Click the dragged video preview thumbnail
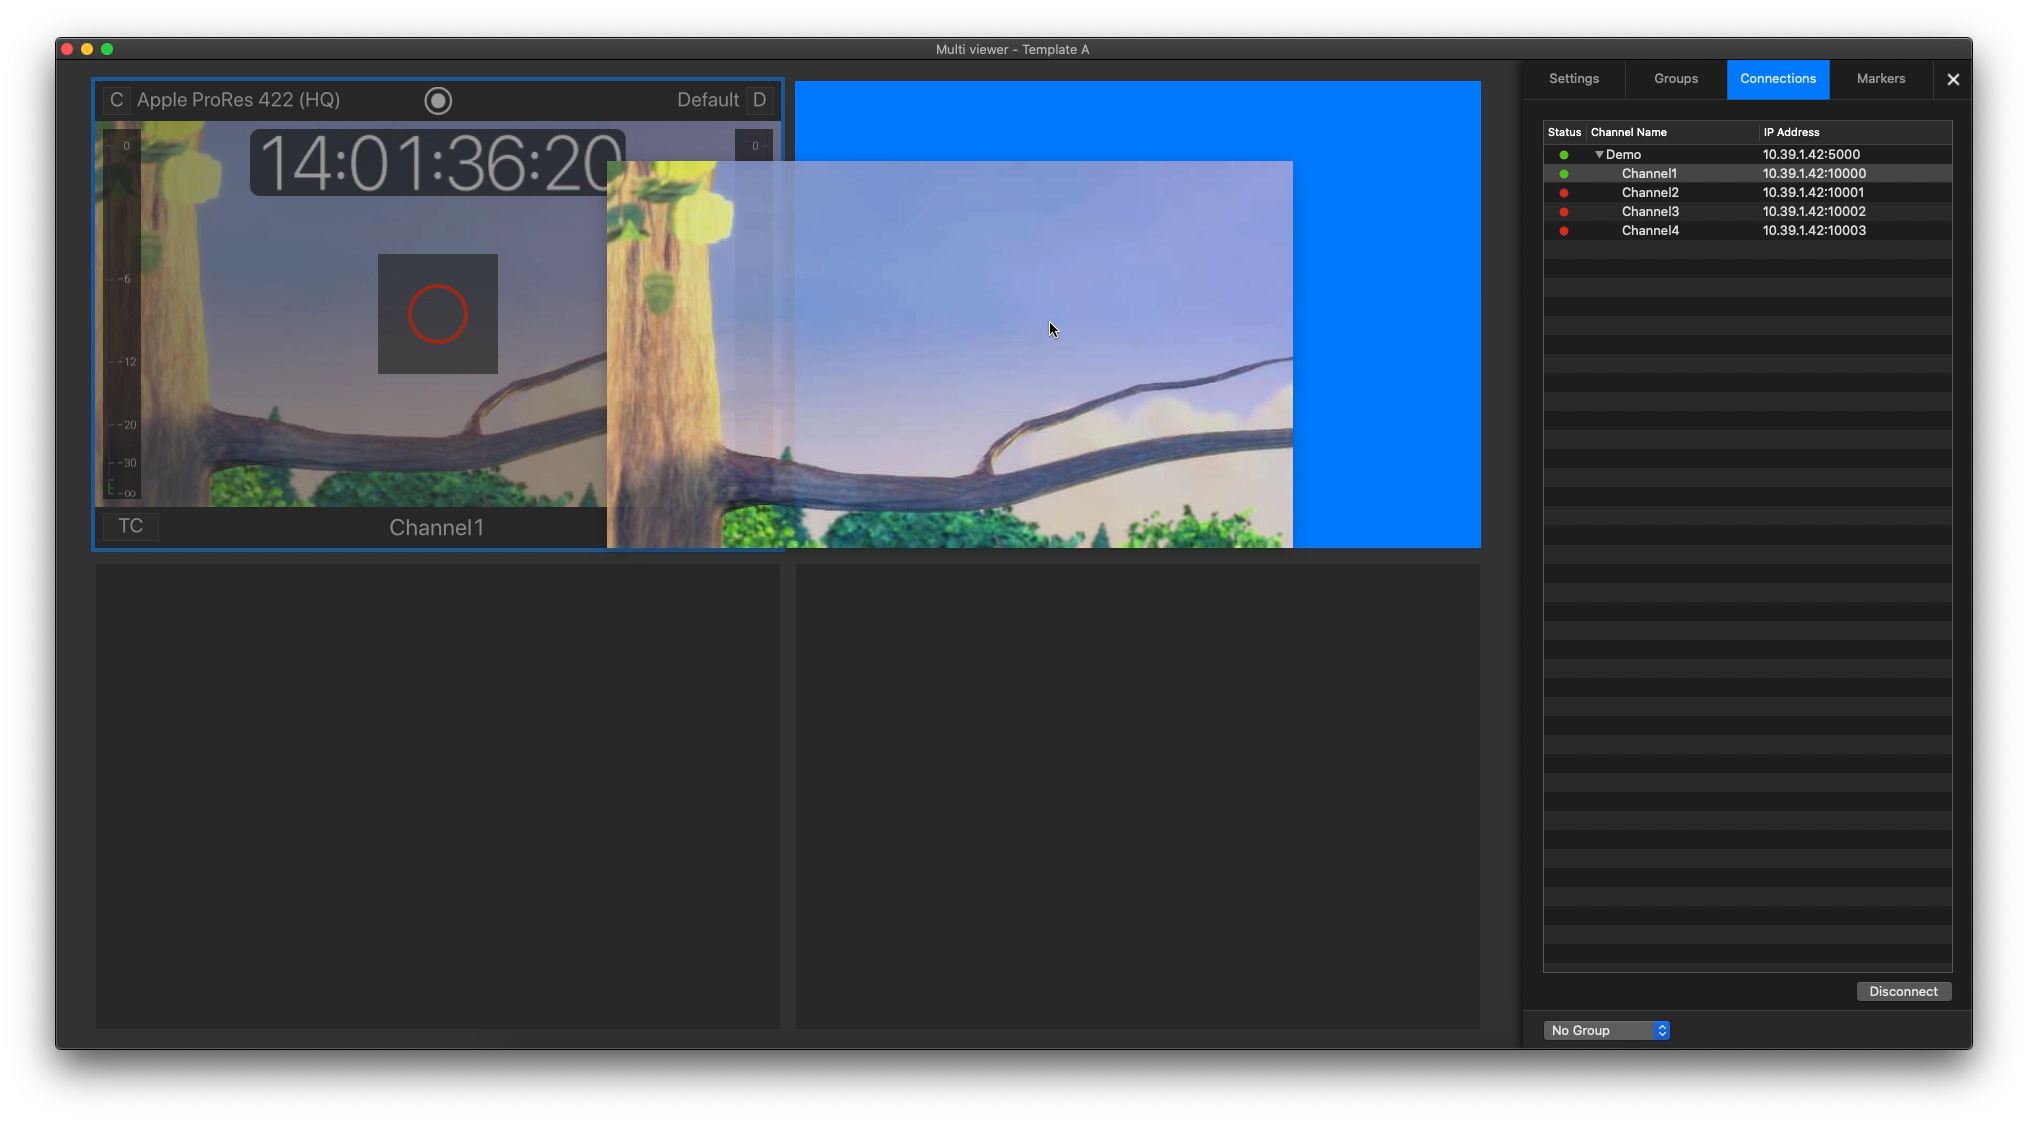The image size is (2028, 1123). point(950,355)
